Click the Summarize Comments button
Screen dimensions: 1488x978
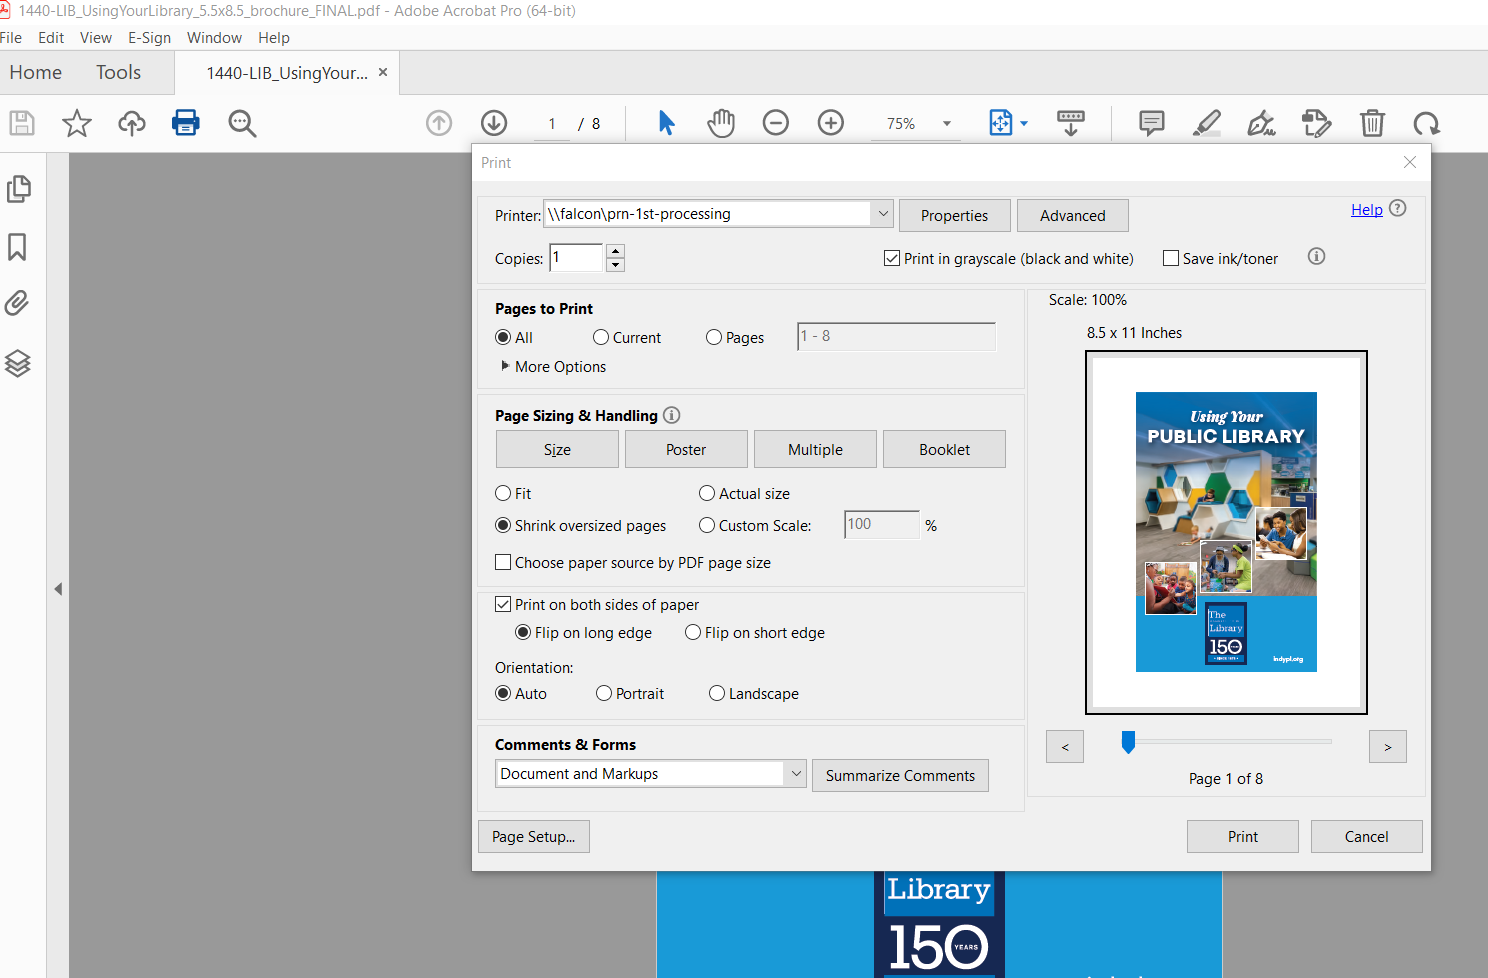(899, 775)
